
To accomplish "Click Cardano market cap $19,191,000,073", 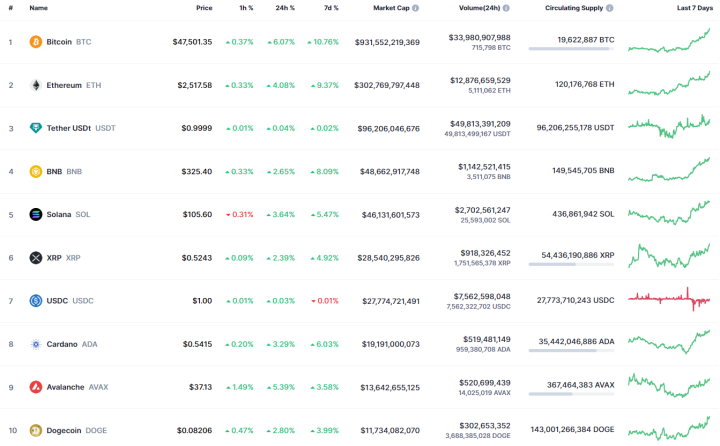I will coord(390,344).
